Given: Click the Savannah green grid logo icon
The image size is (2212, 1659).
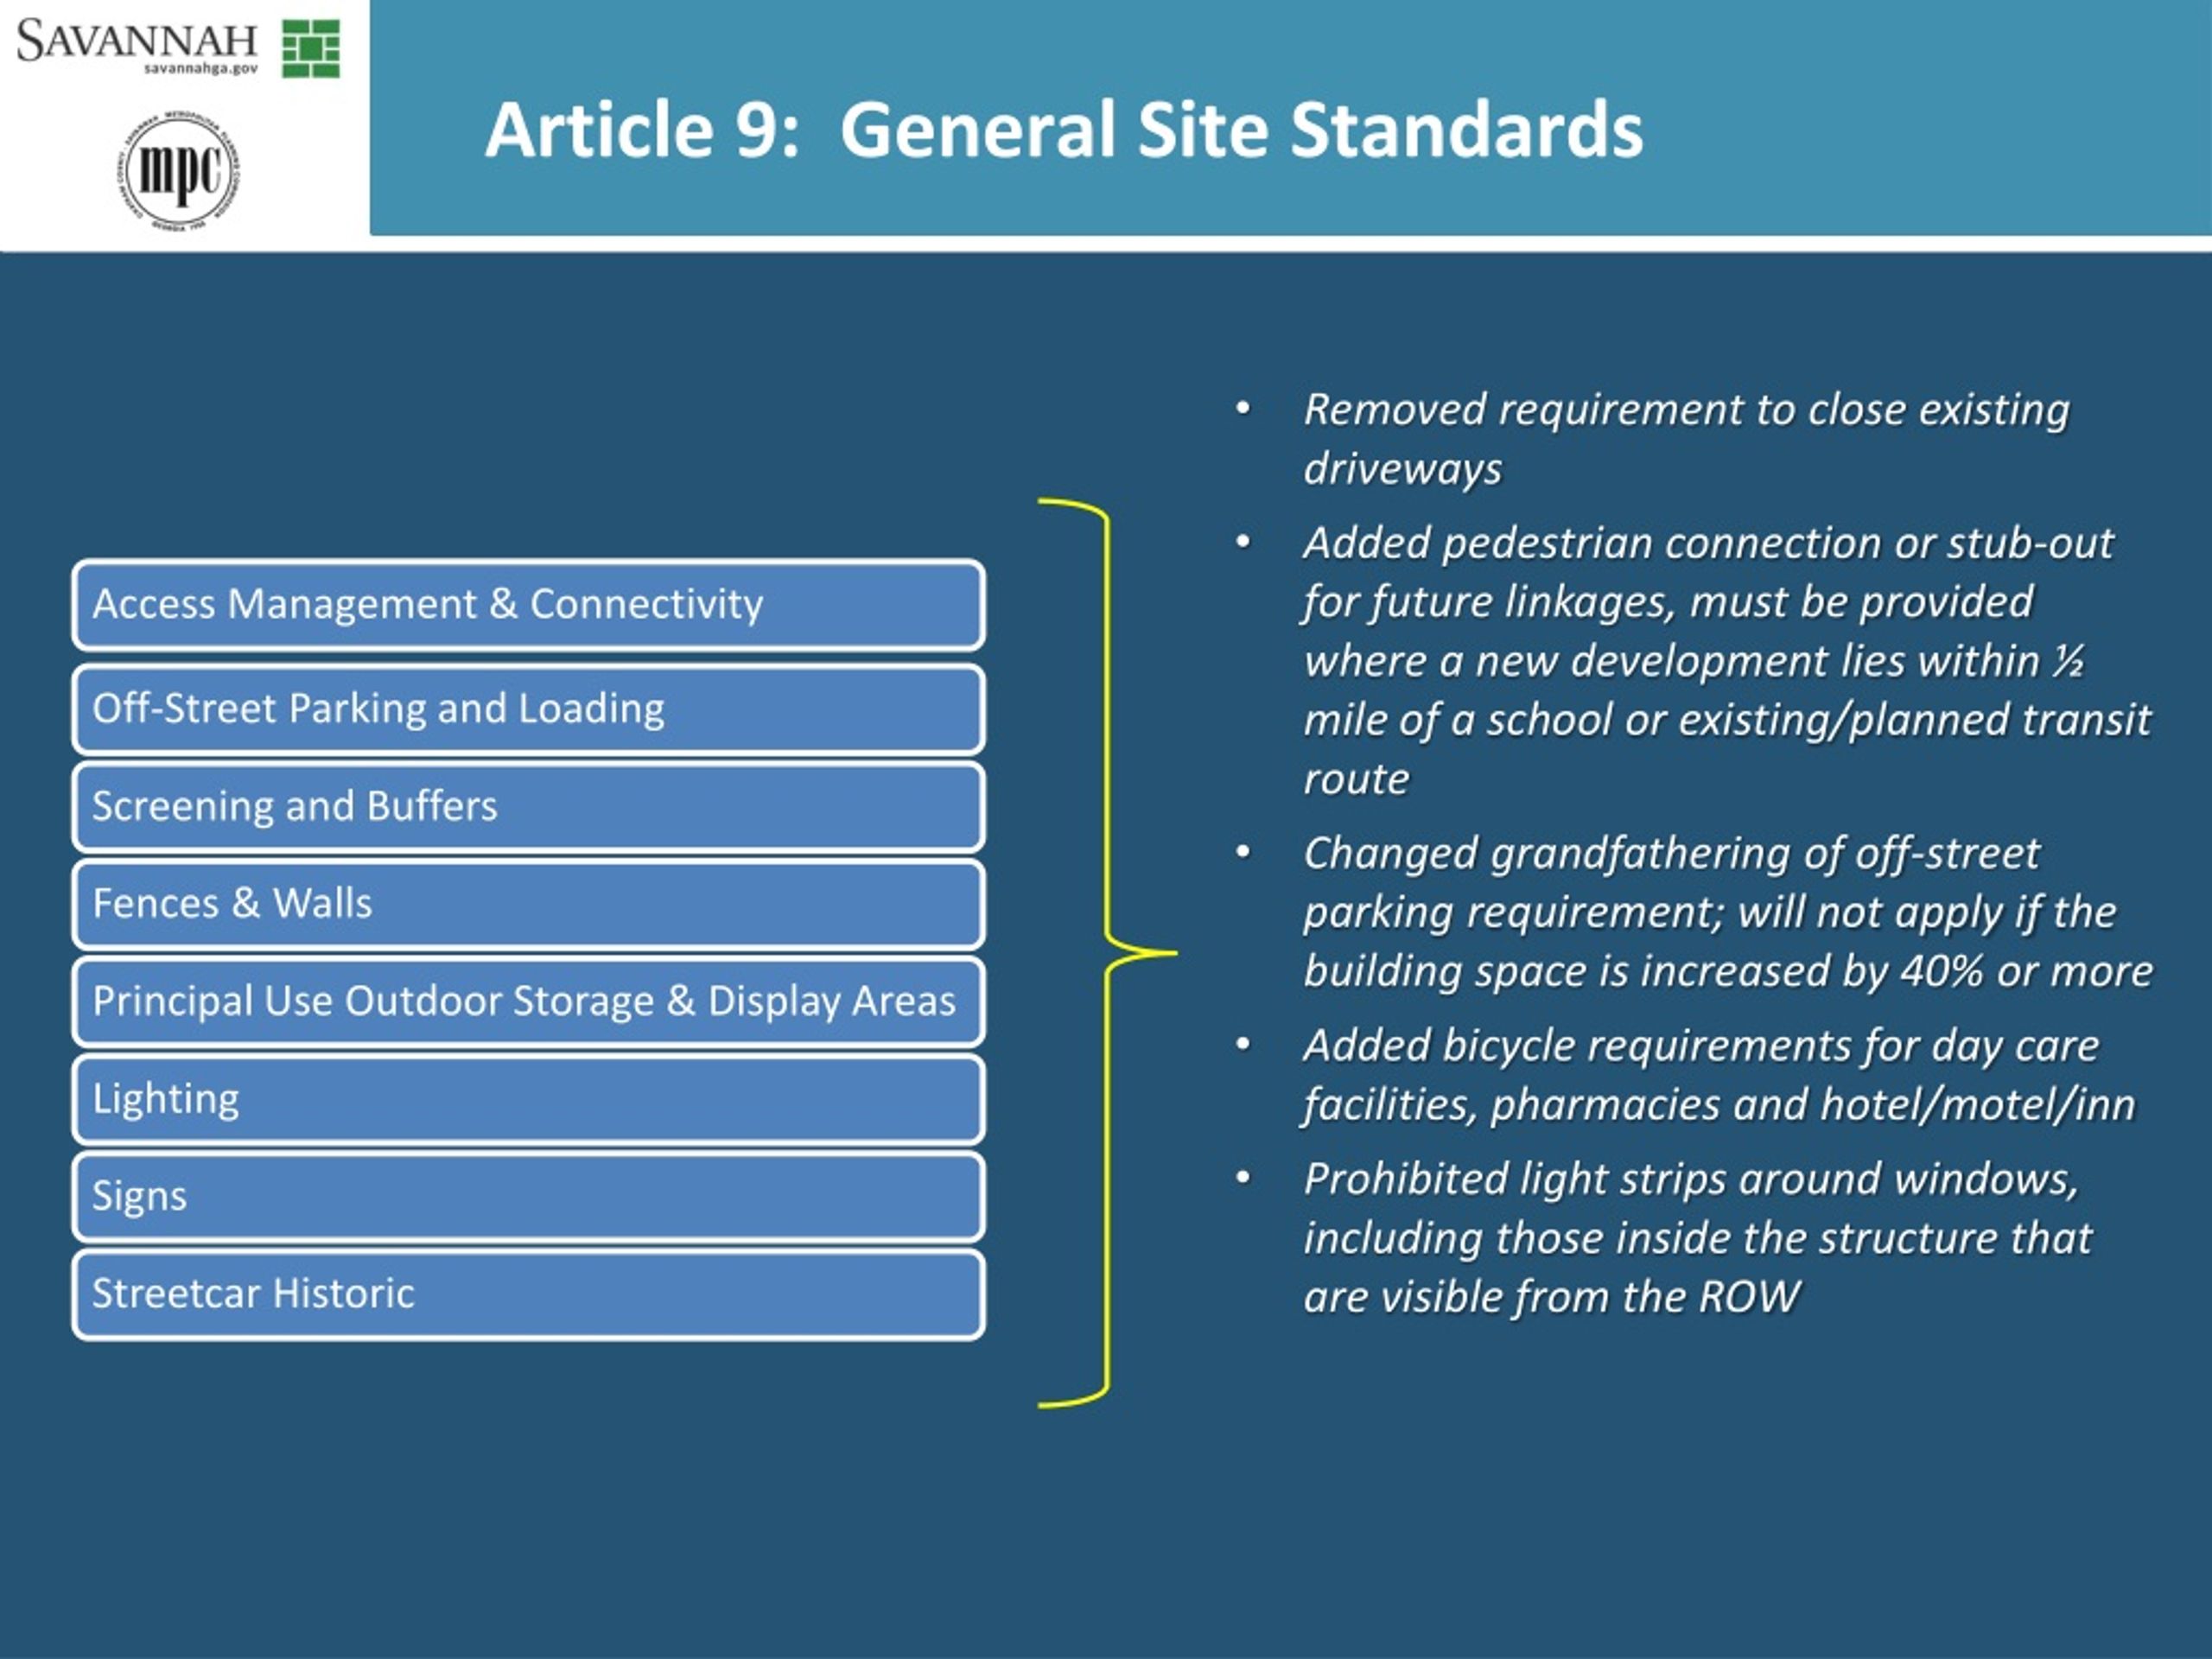Looking at the screenshot, I should click(310, 48).
